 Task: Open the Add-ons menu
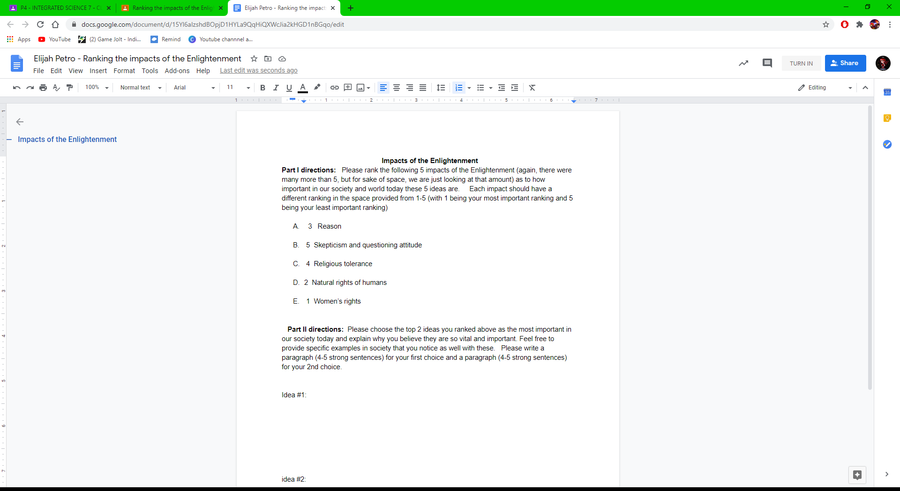coord(177,71)
